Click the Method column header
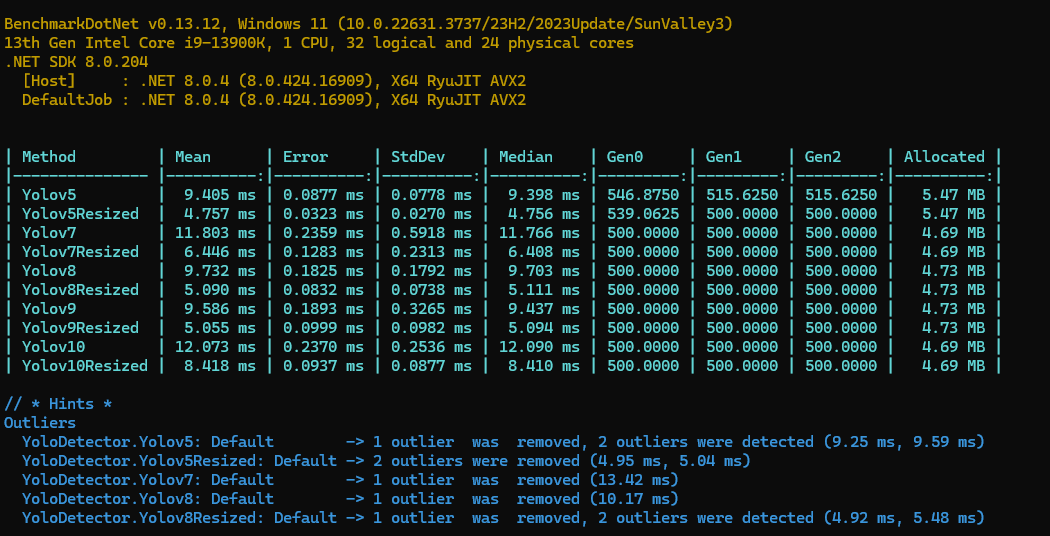 point(49,157)
